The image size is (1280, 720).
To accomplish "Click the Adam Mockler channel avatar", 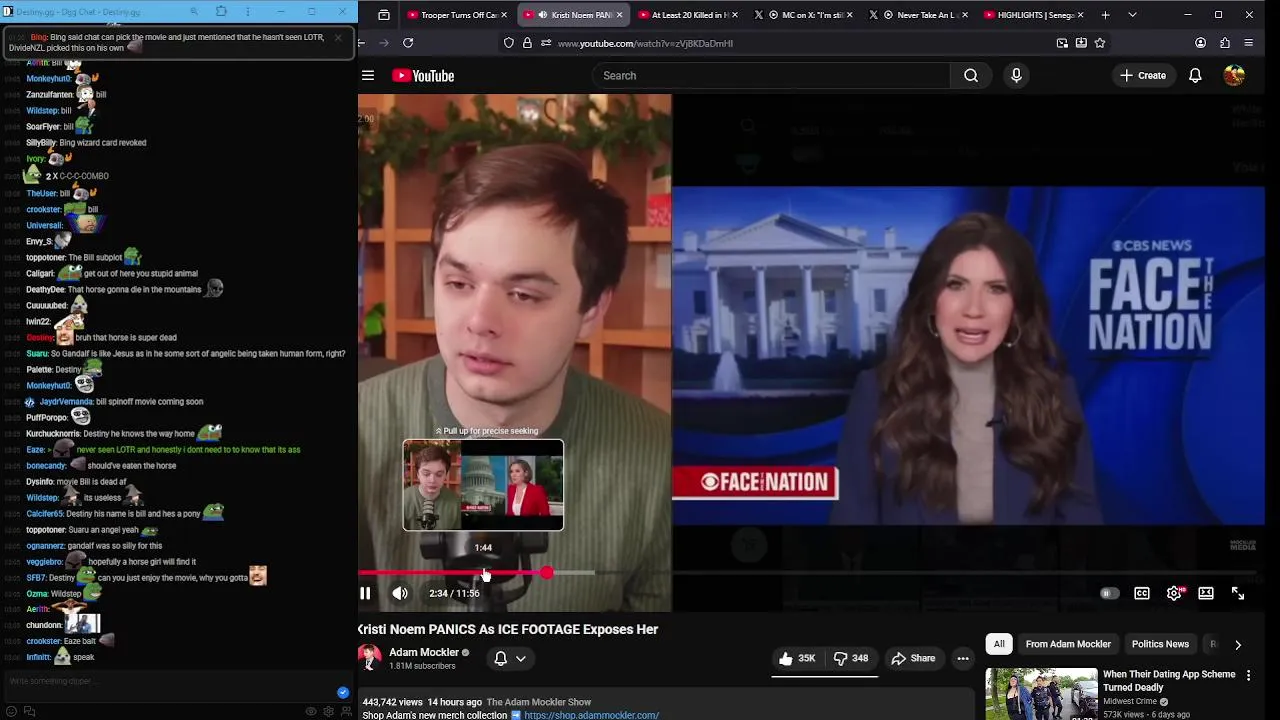I will (x=370, y=658).
